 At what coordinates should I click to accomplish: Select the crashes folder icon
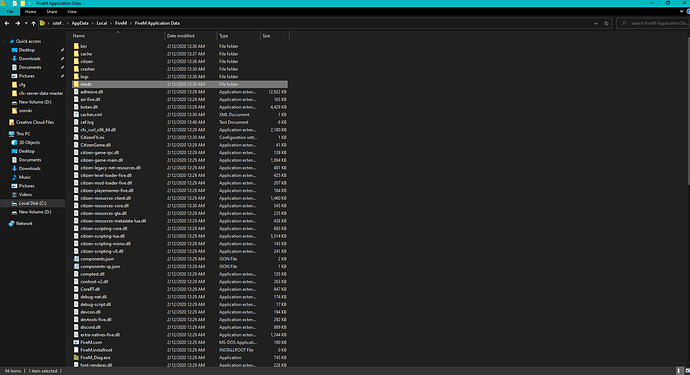tap(76, 69)
